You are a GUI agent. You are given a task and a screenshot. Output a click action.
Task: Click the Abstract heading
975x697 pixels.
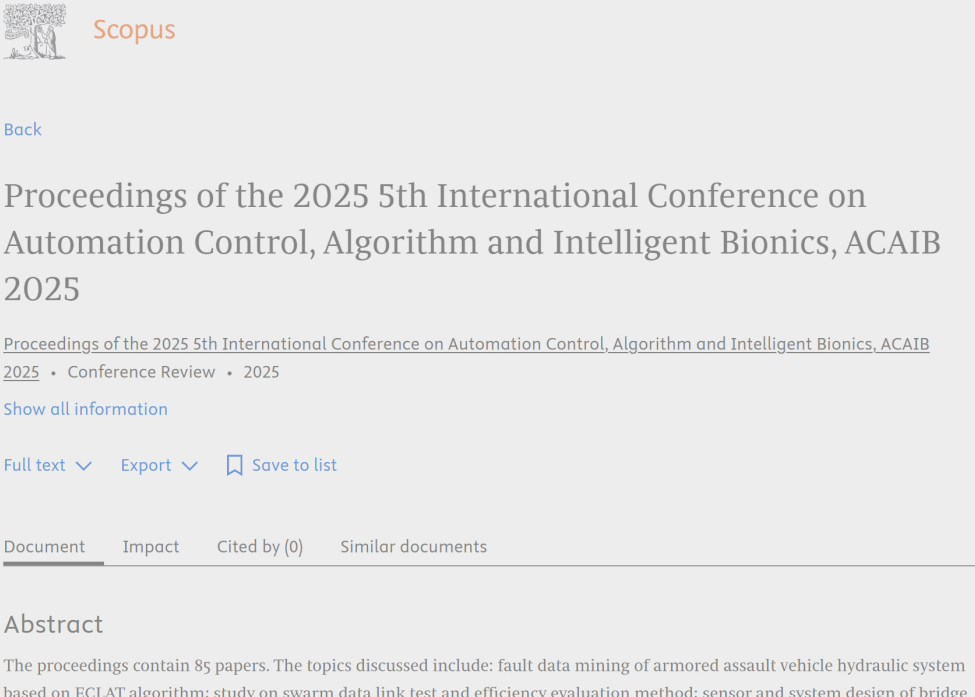pyautogui.click(x=53, y=624)
